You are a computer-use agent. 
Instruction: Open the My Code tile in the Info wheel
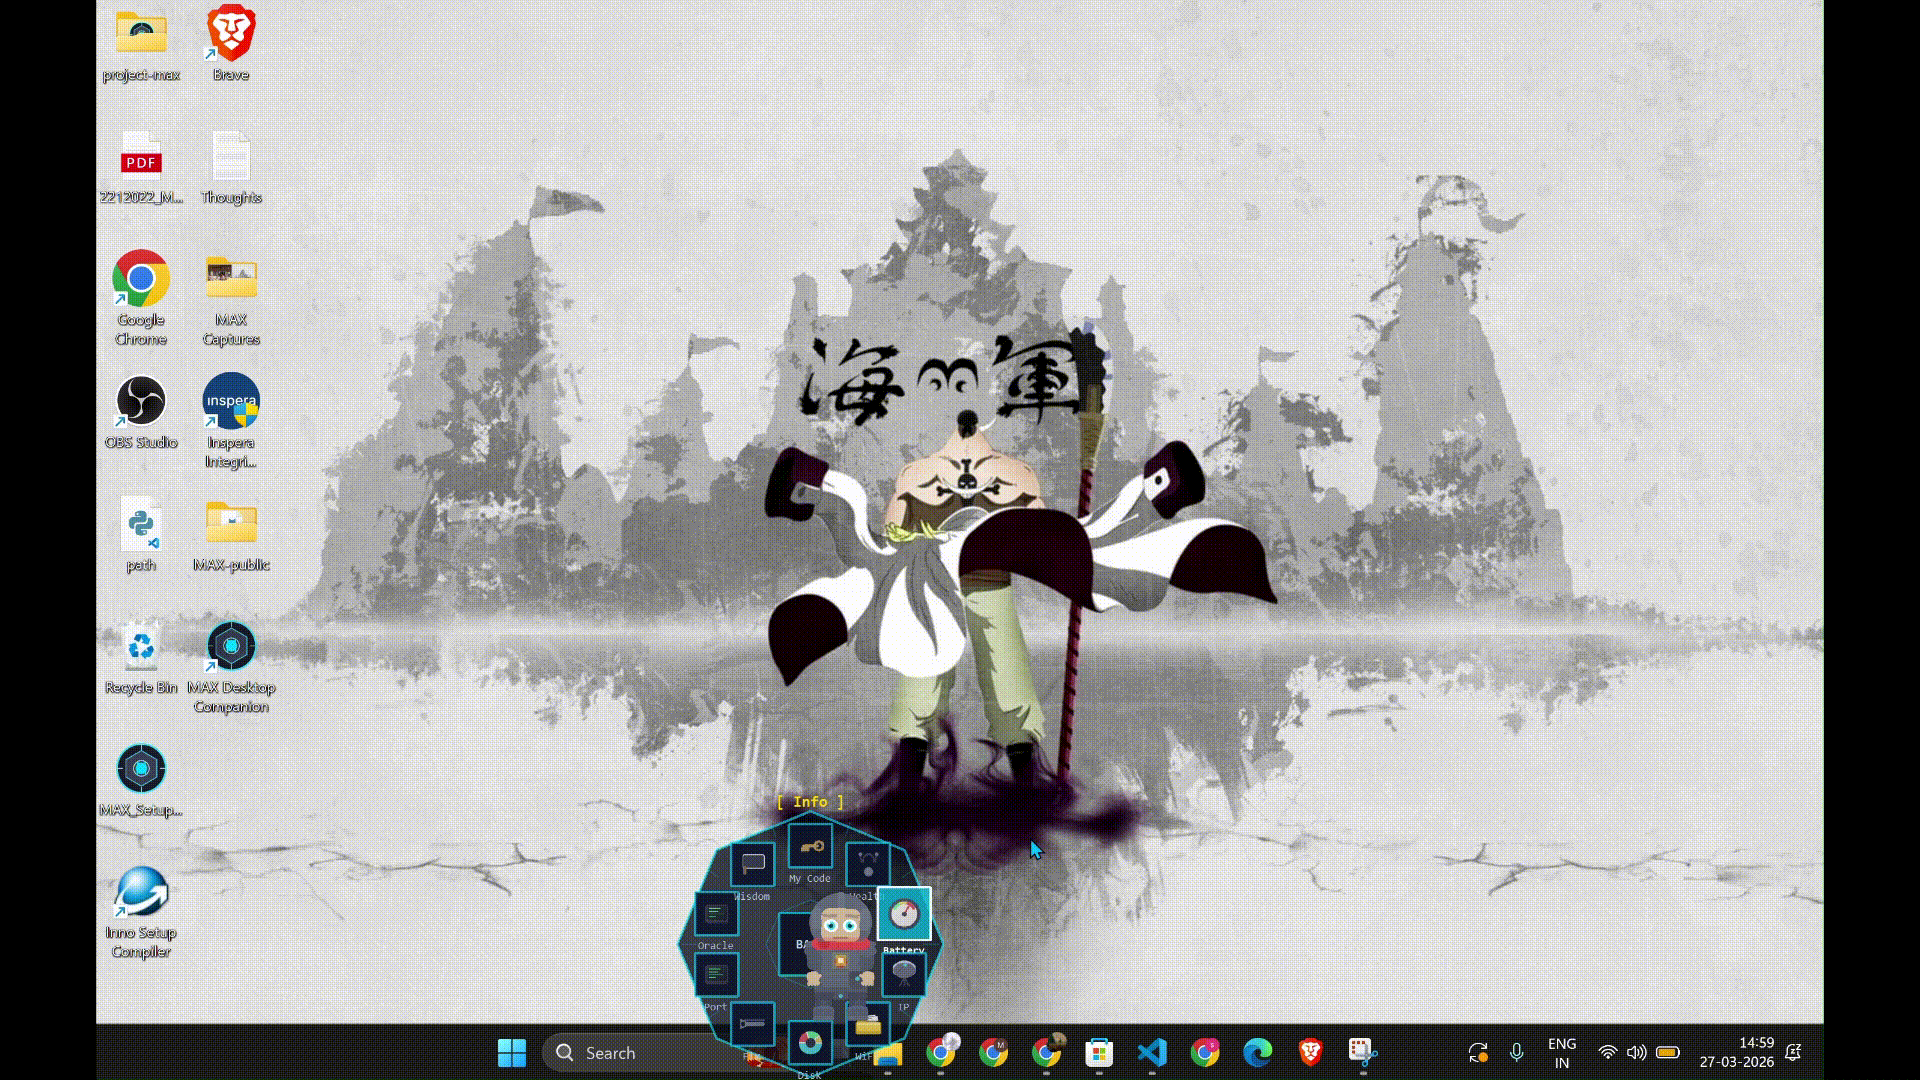810,847
